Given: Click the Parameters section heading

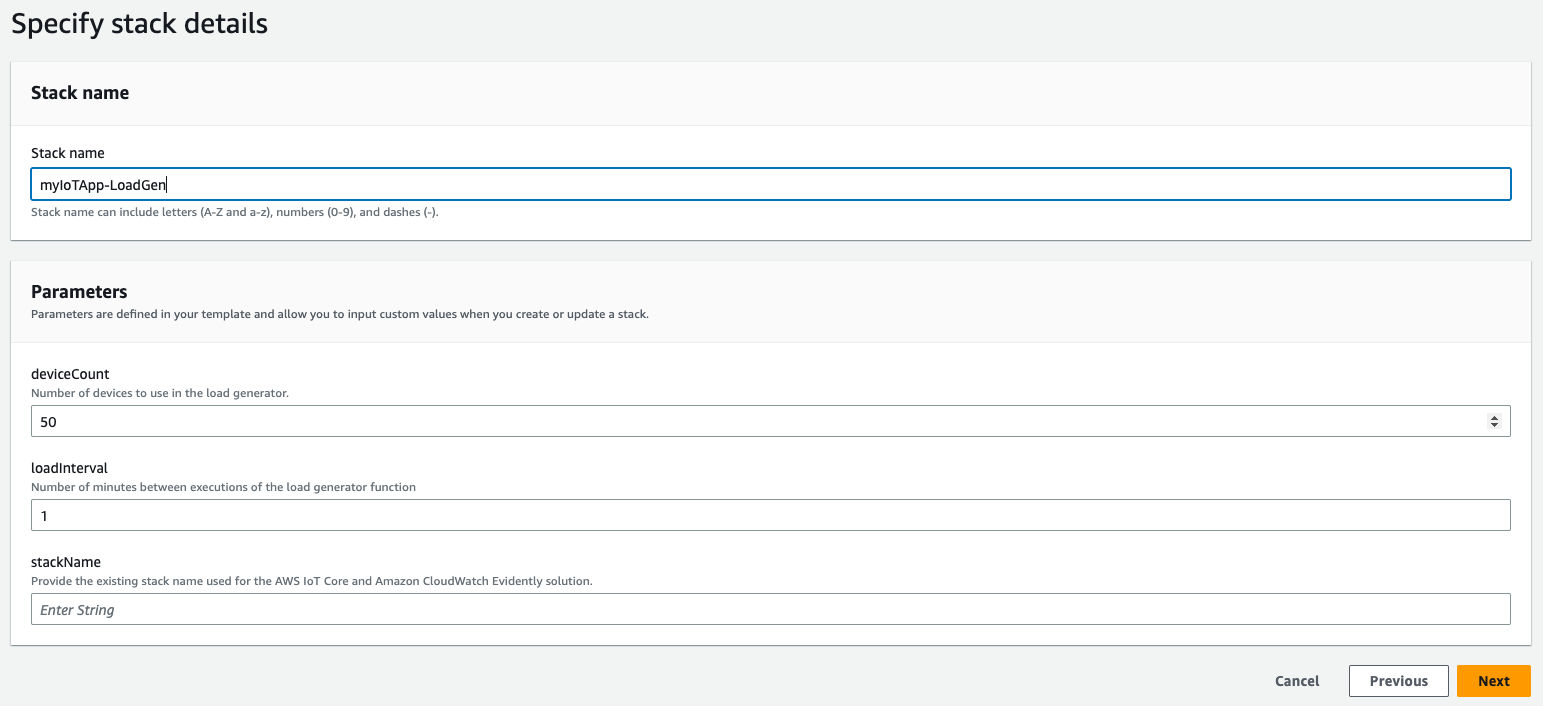Looking at the screenshot, I should (79, 291).
